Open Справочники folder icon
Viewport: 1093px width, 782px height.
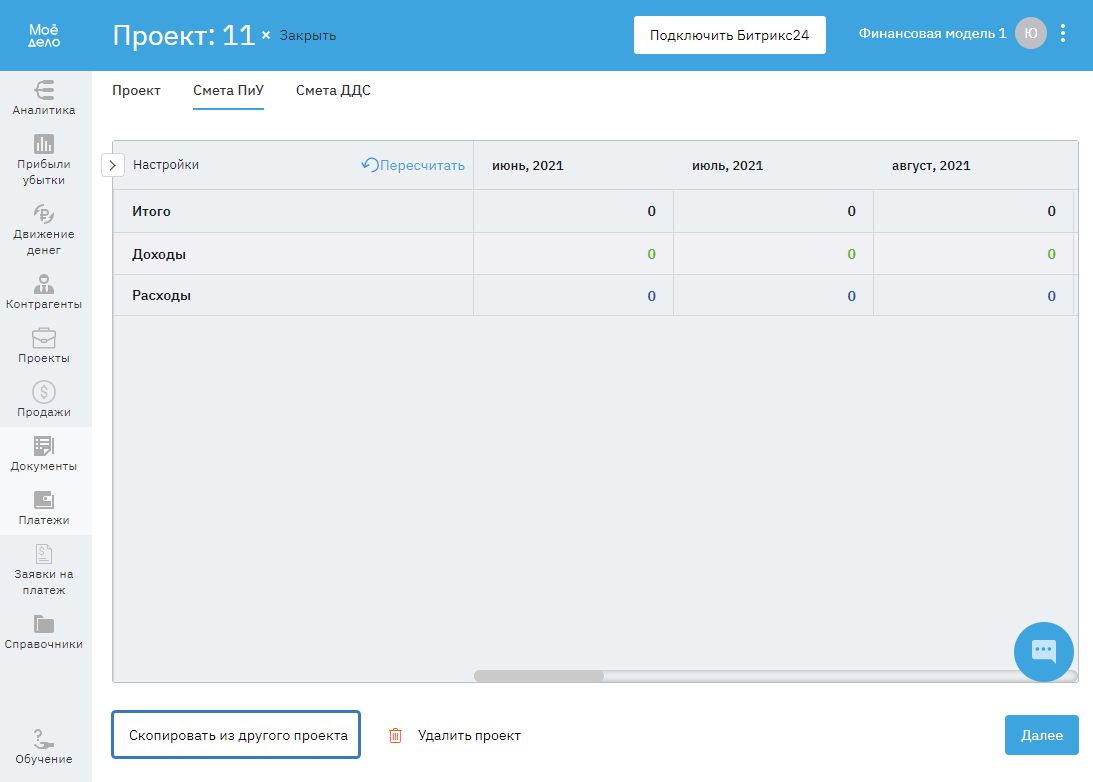click(x=44, y=623)
